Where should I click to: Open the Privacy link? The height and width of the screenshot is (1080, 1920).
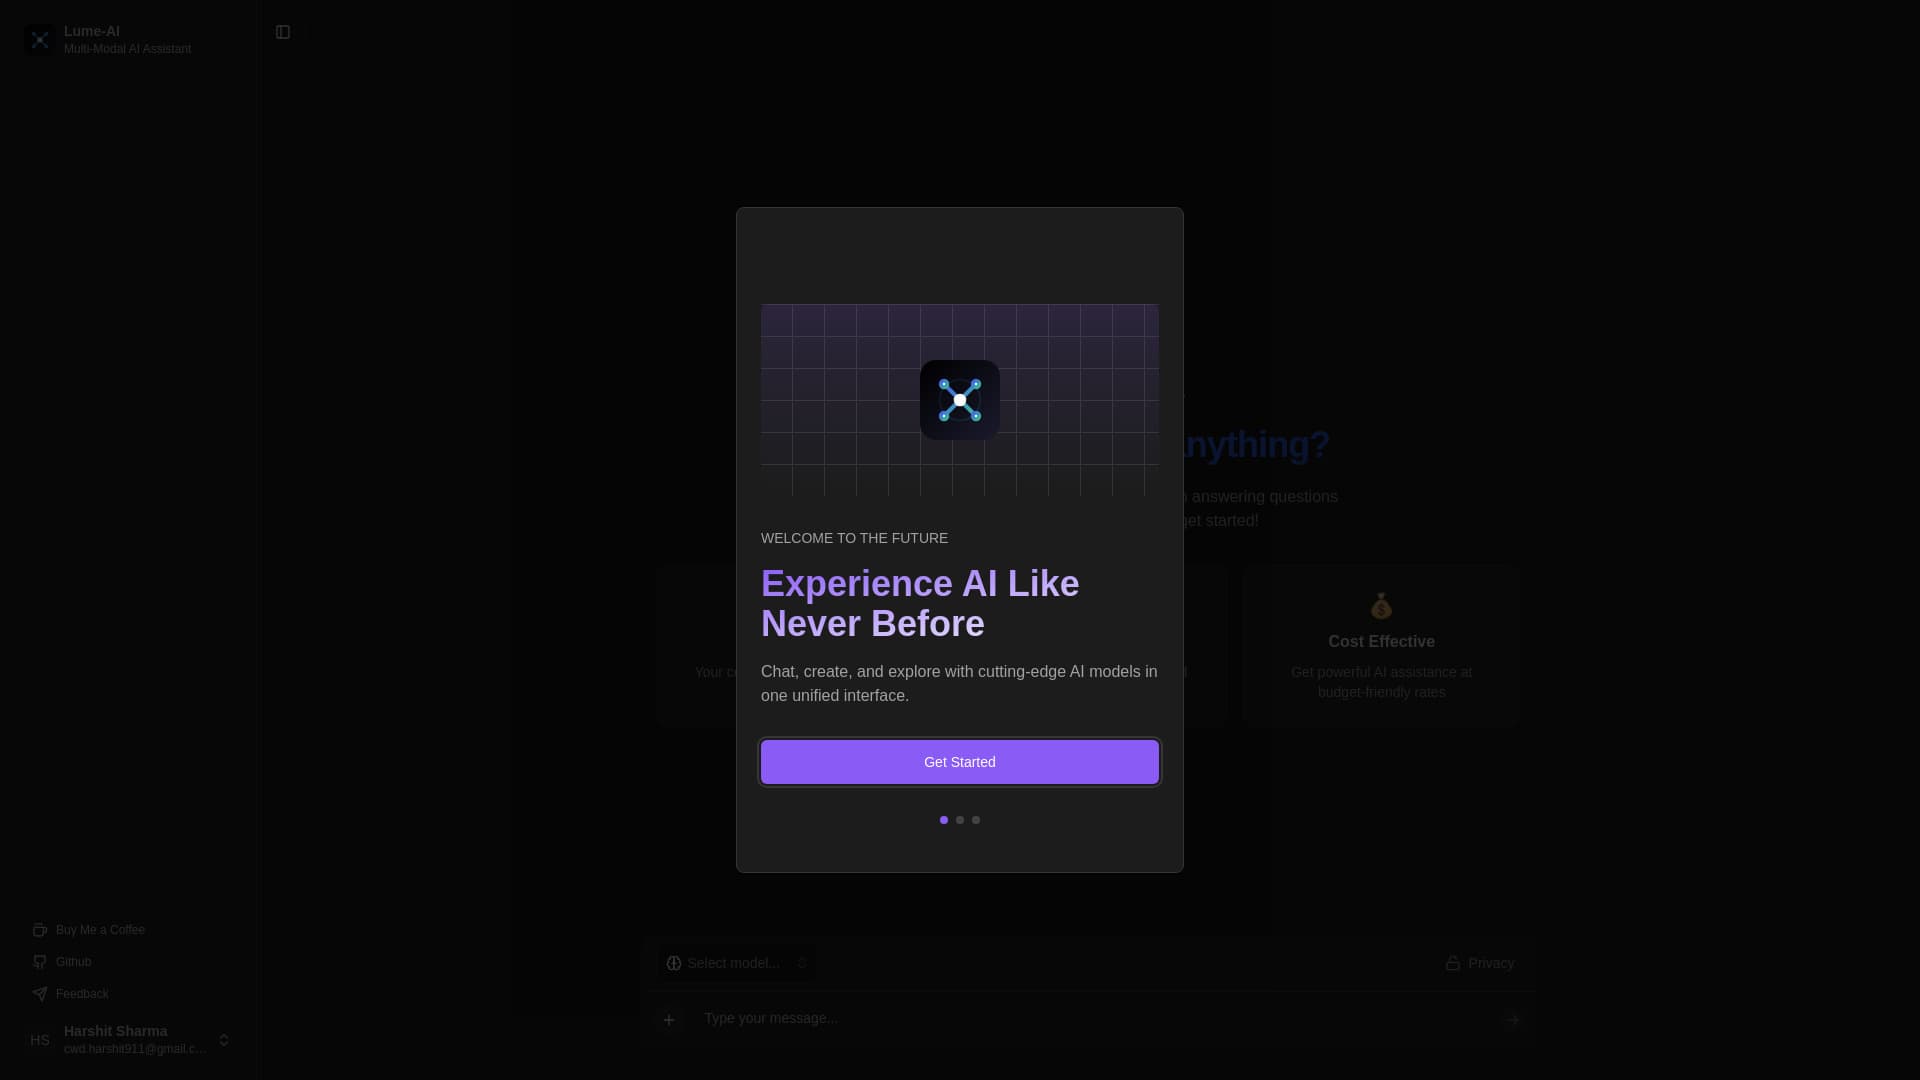point(1490,963)
